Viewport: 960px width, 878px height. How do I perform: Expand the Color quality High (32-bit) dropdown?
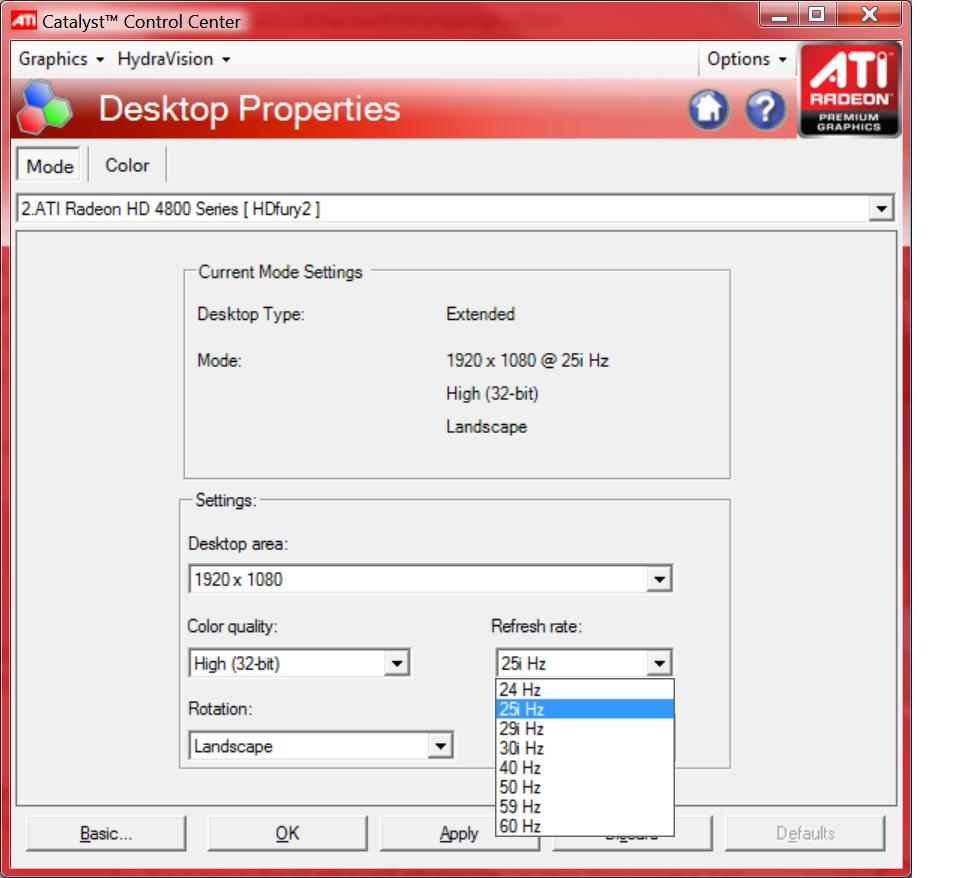point(396,663)
